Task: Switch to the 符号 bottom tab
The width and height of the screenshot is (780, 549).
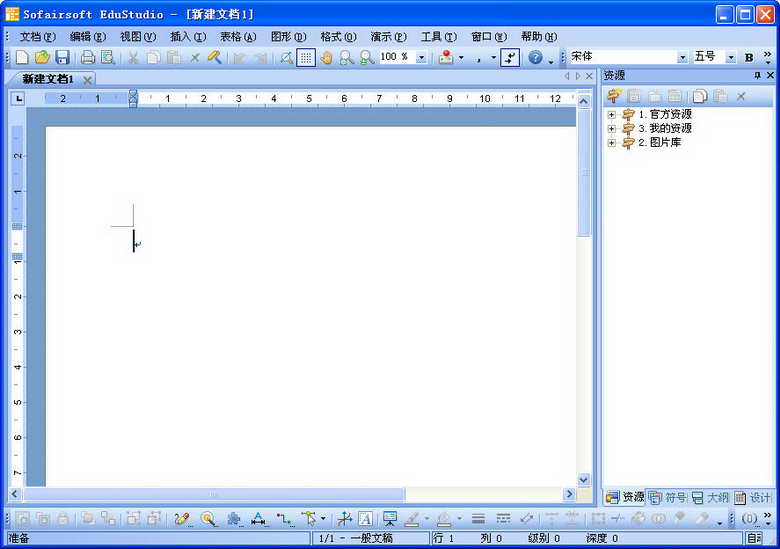Action: pyautogui.click(x=668, y=497)
